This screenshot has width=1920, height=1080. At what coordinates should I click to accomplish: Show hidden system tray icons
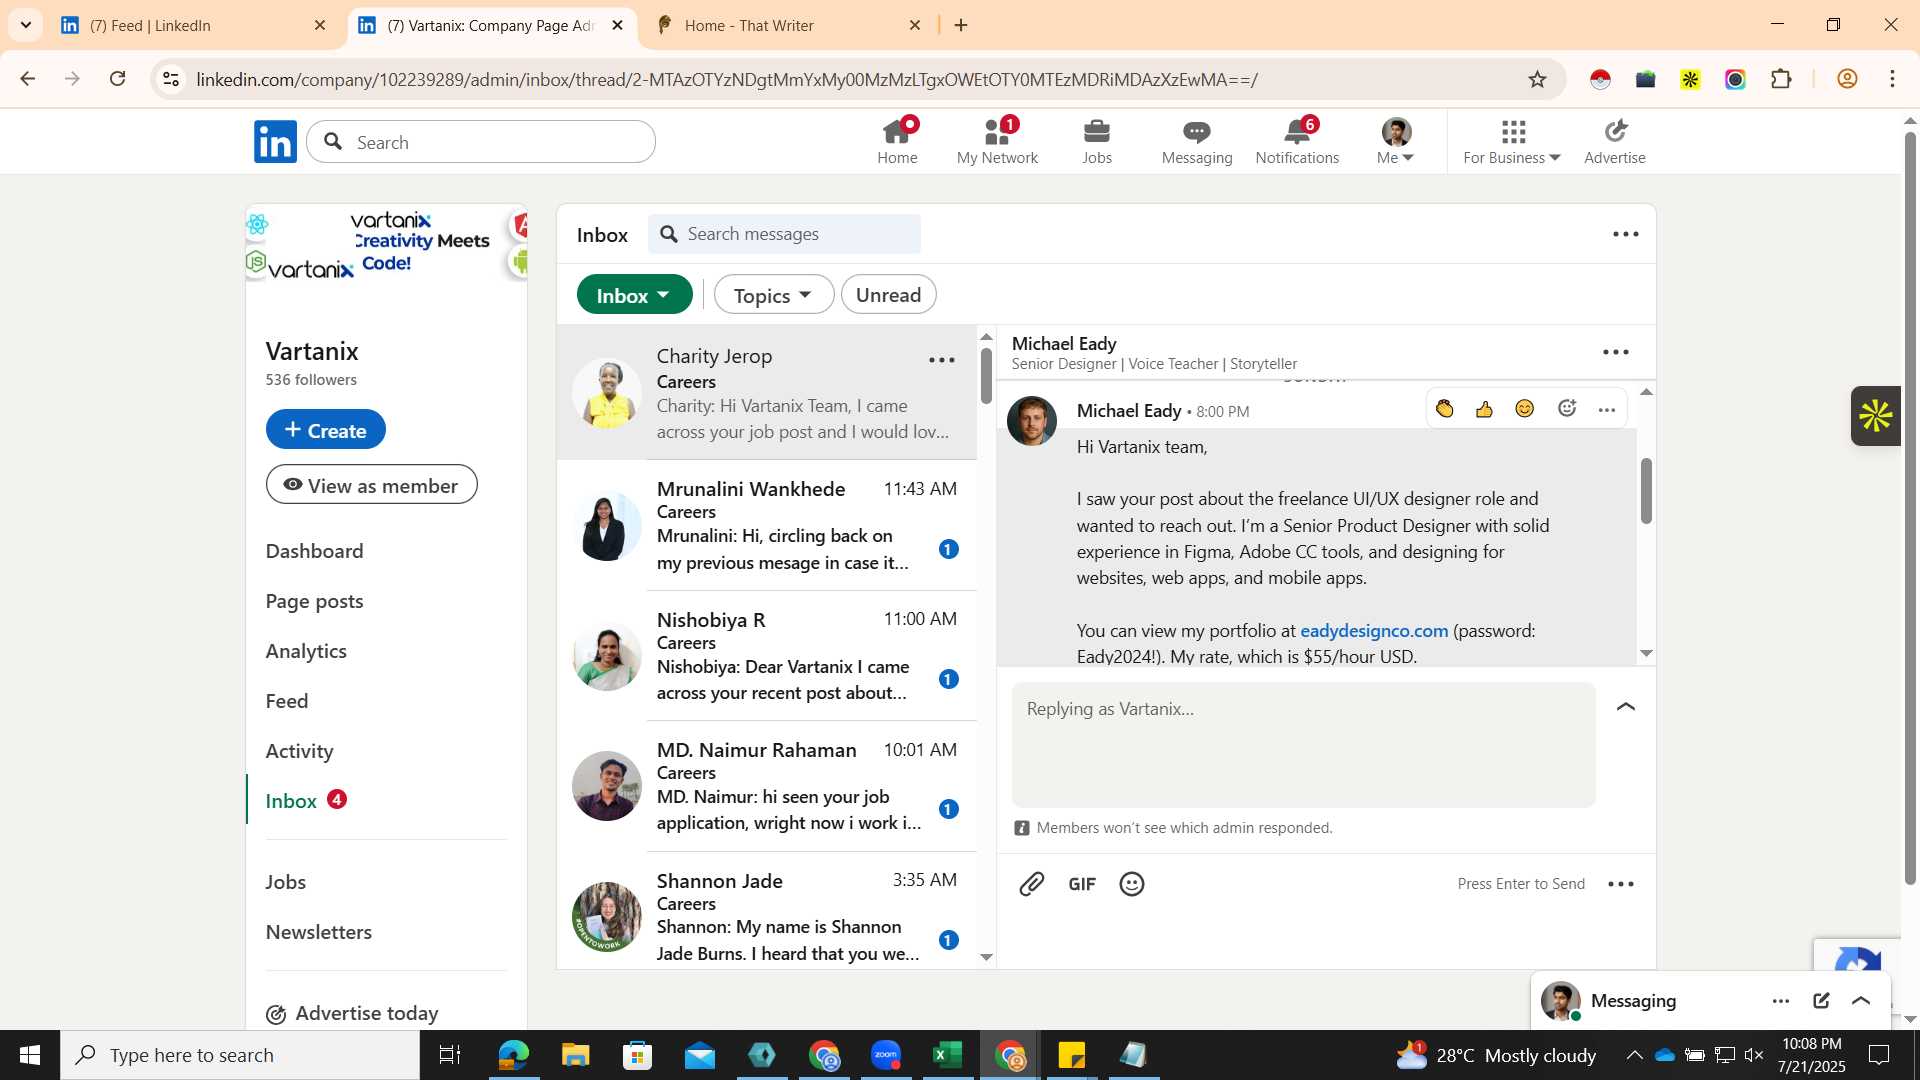1633,1055
